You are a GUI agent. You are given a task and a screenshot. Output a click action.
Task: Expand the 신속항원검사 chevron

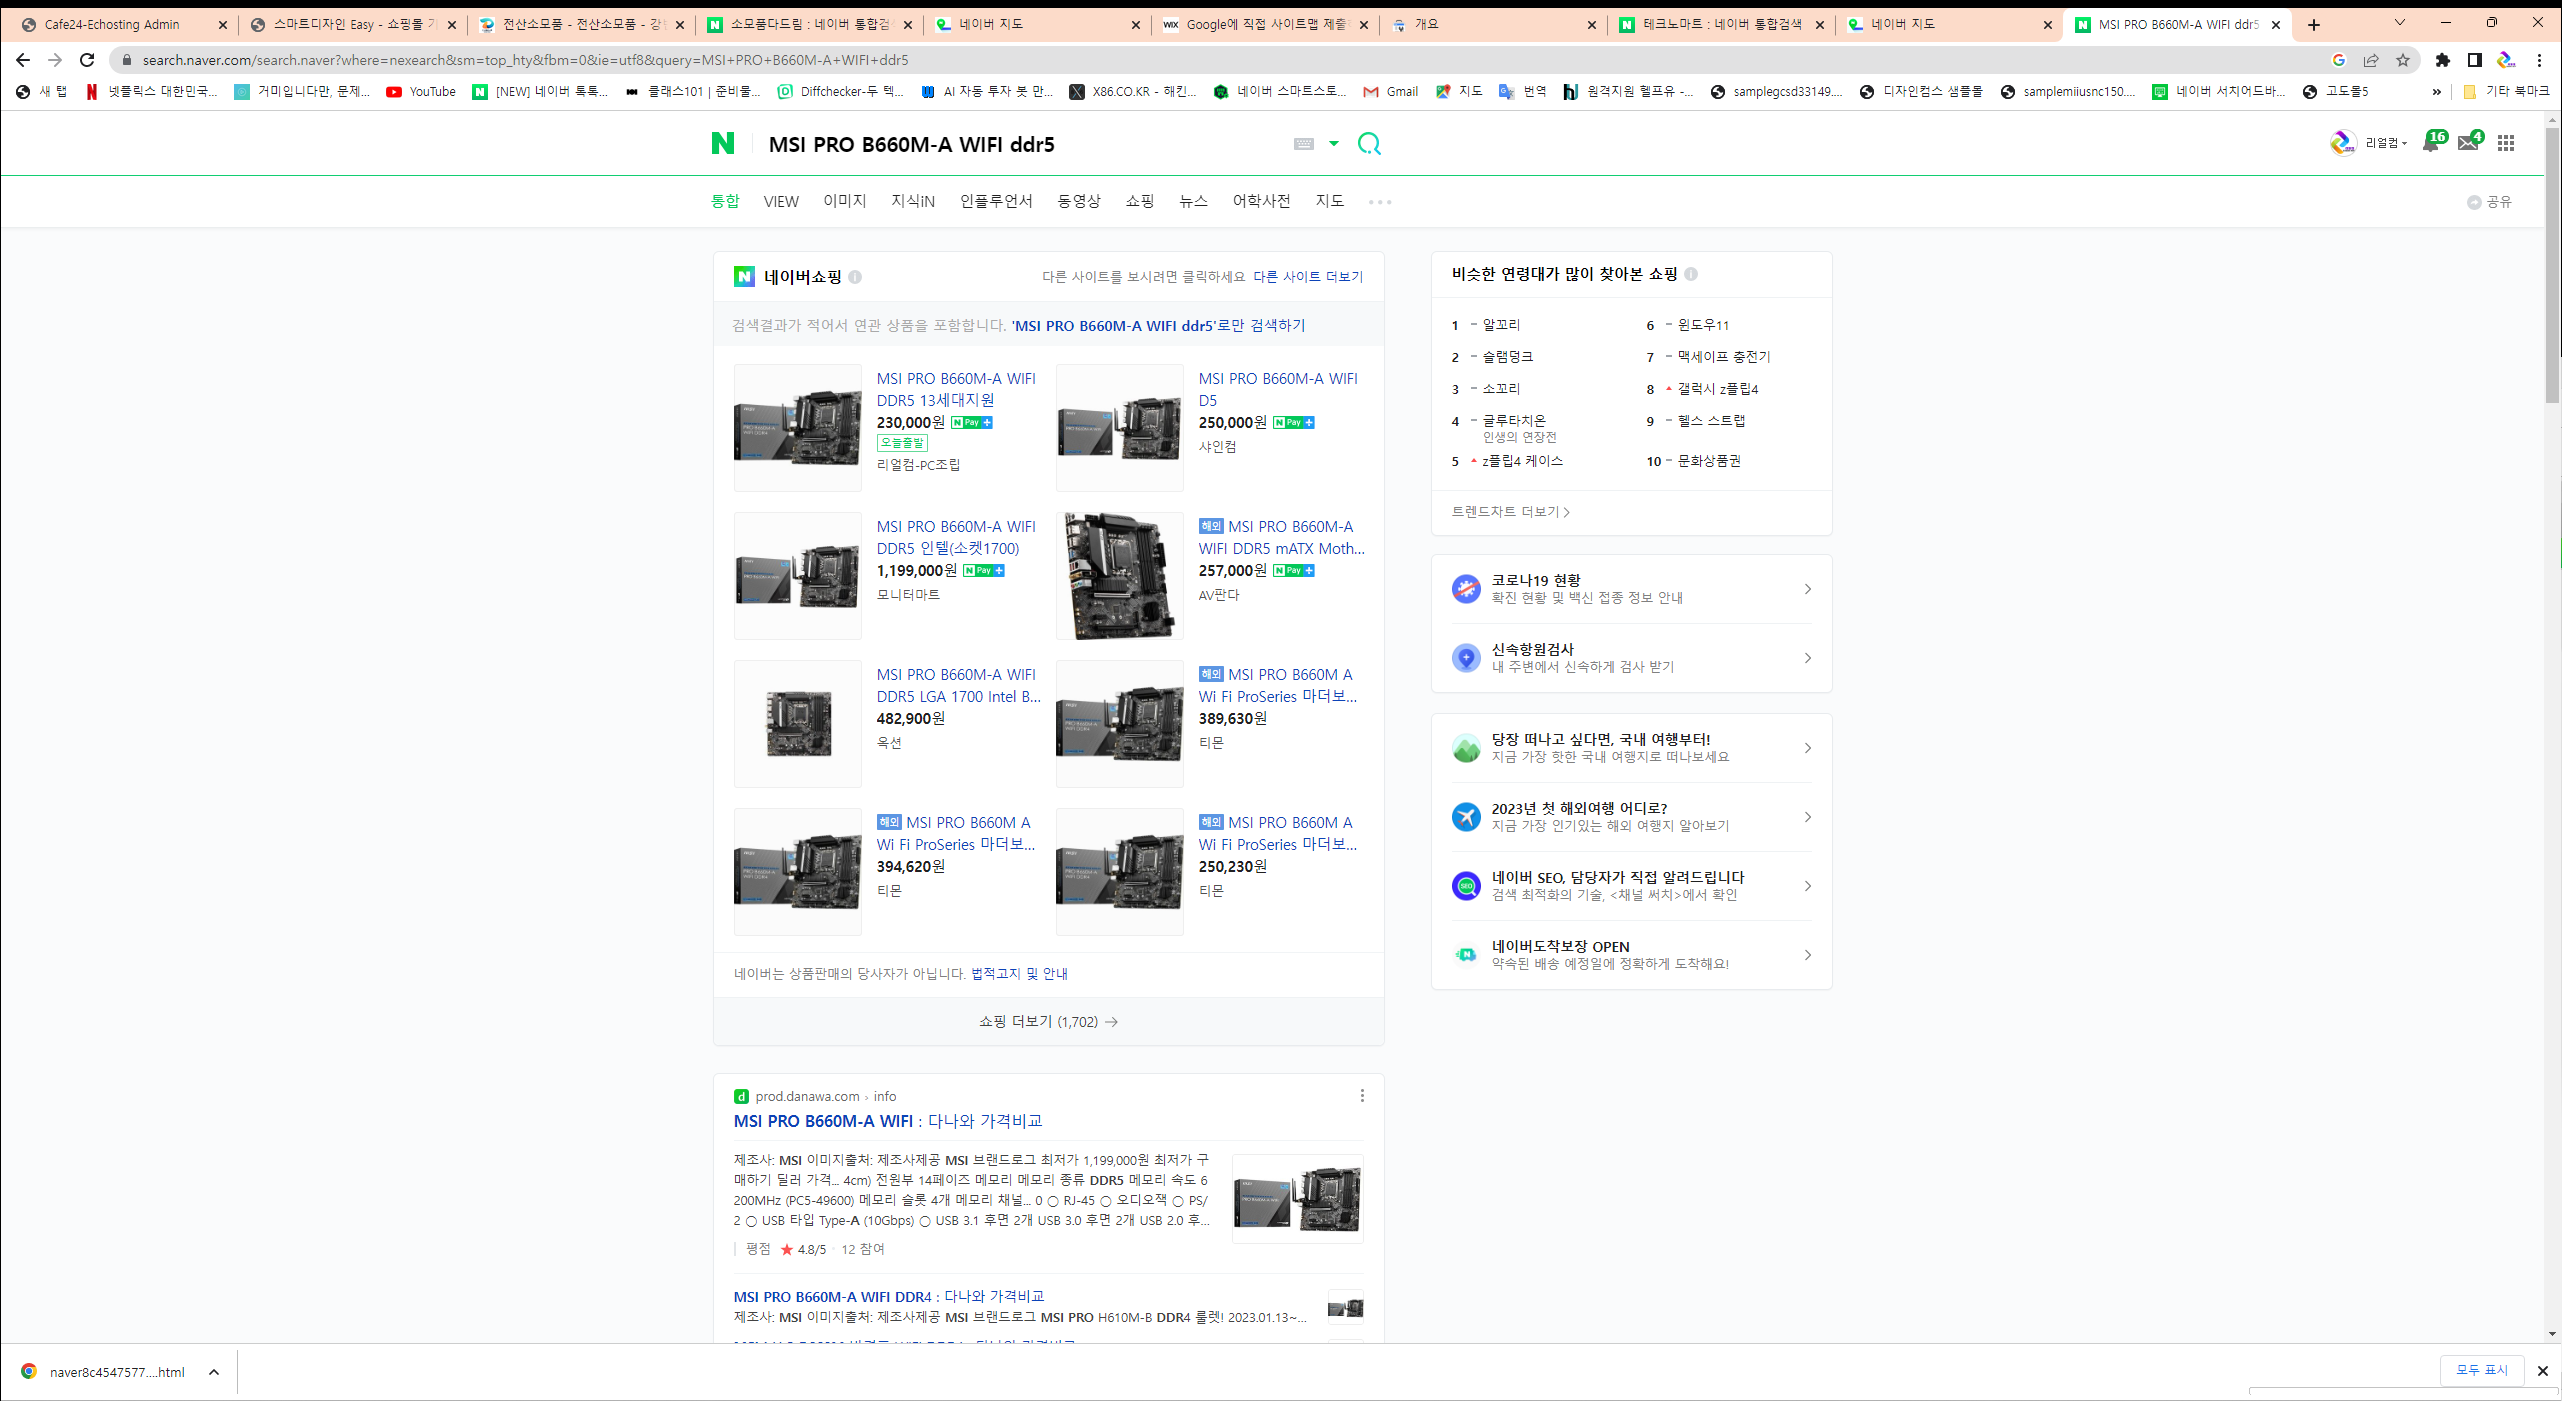click(1807, 658)
